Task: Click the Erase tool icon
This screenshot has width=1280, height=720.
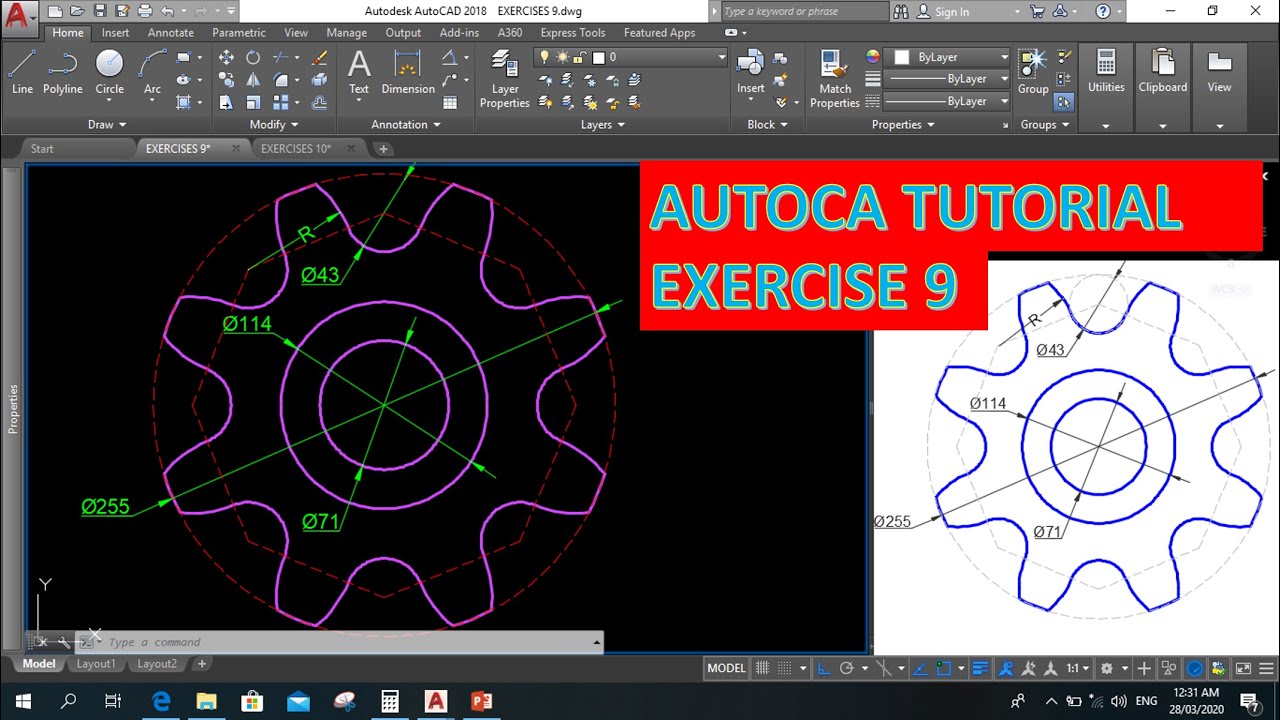Action: point(320,58)
